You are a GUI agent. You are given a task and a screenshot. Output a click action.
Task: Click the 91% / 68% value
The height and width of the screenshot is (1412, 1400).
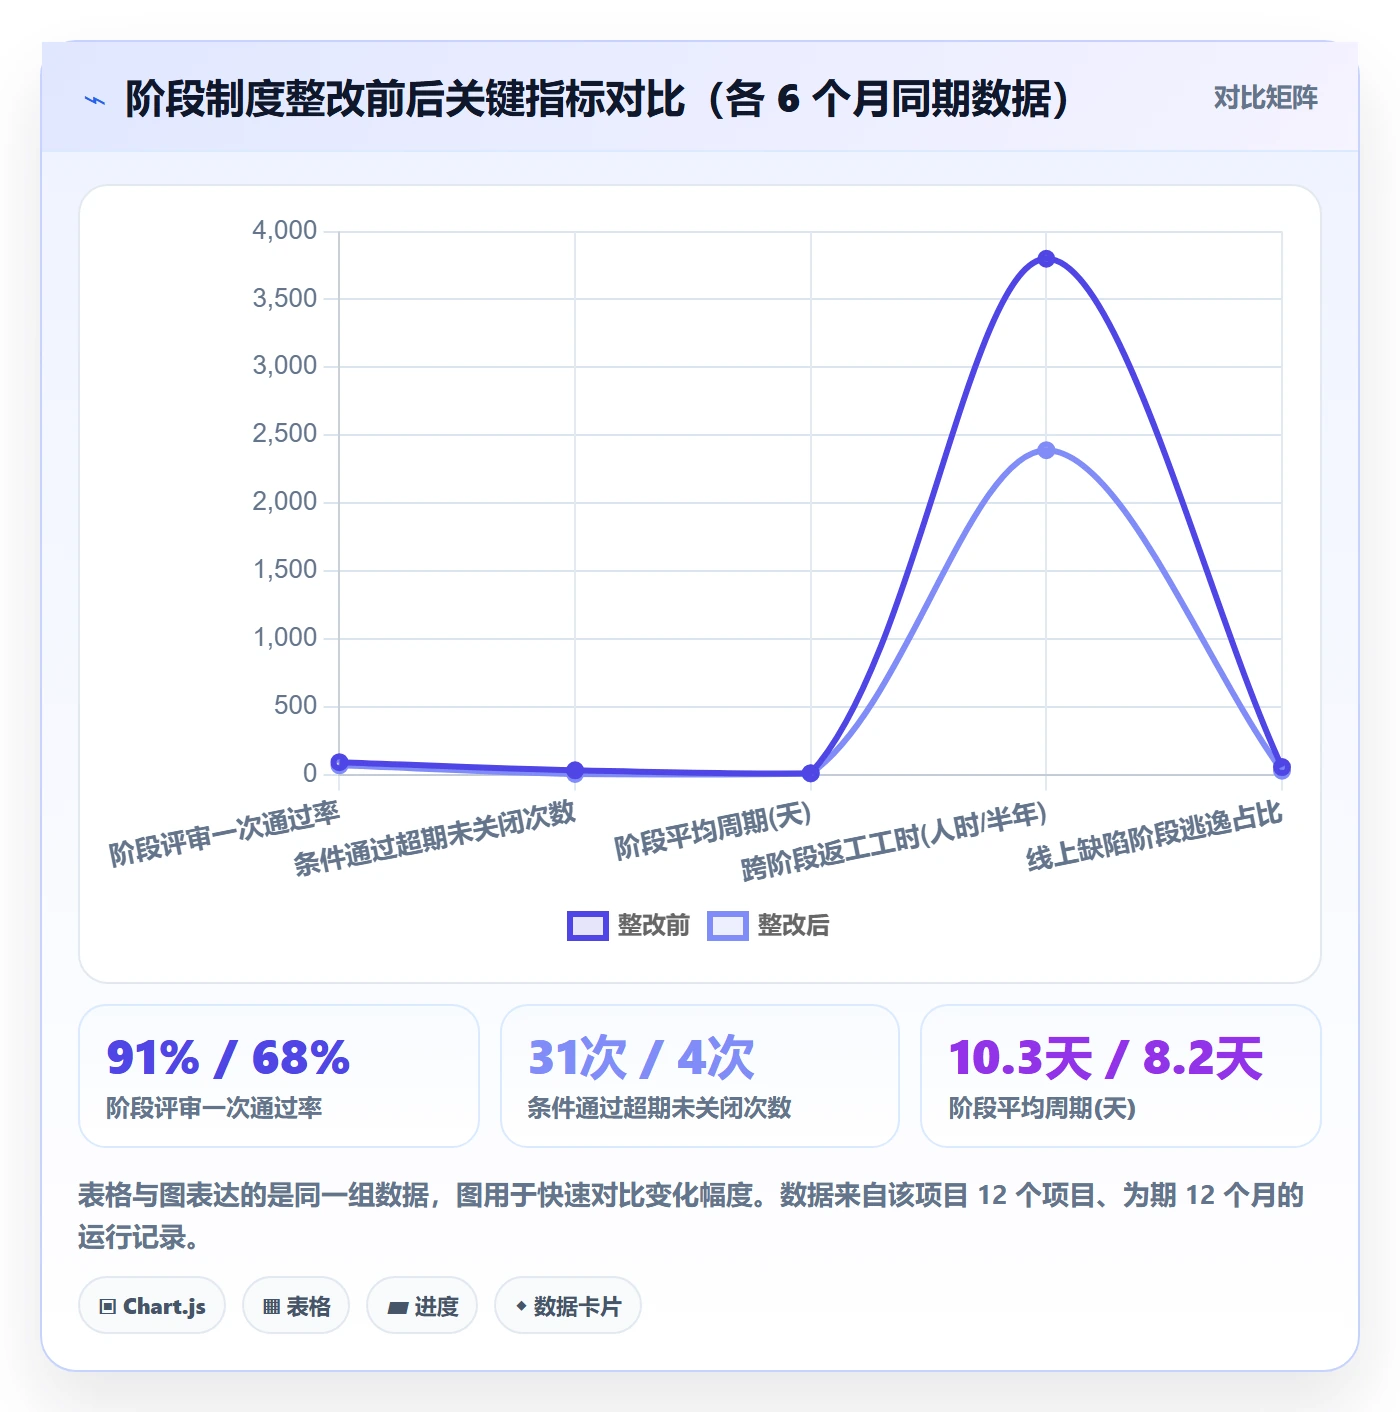point(228,1058)
